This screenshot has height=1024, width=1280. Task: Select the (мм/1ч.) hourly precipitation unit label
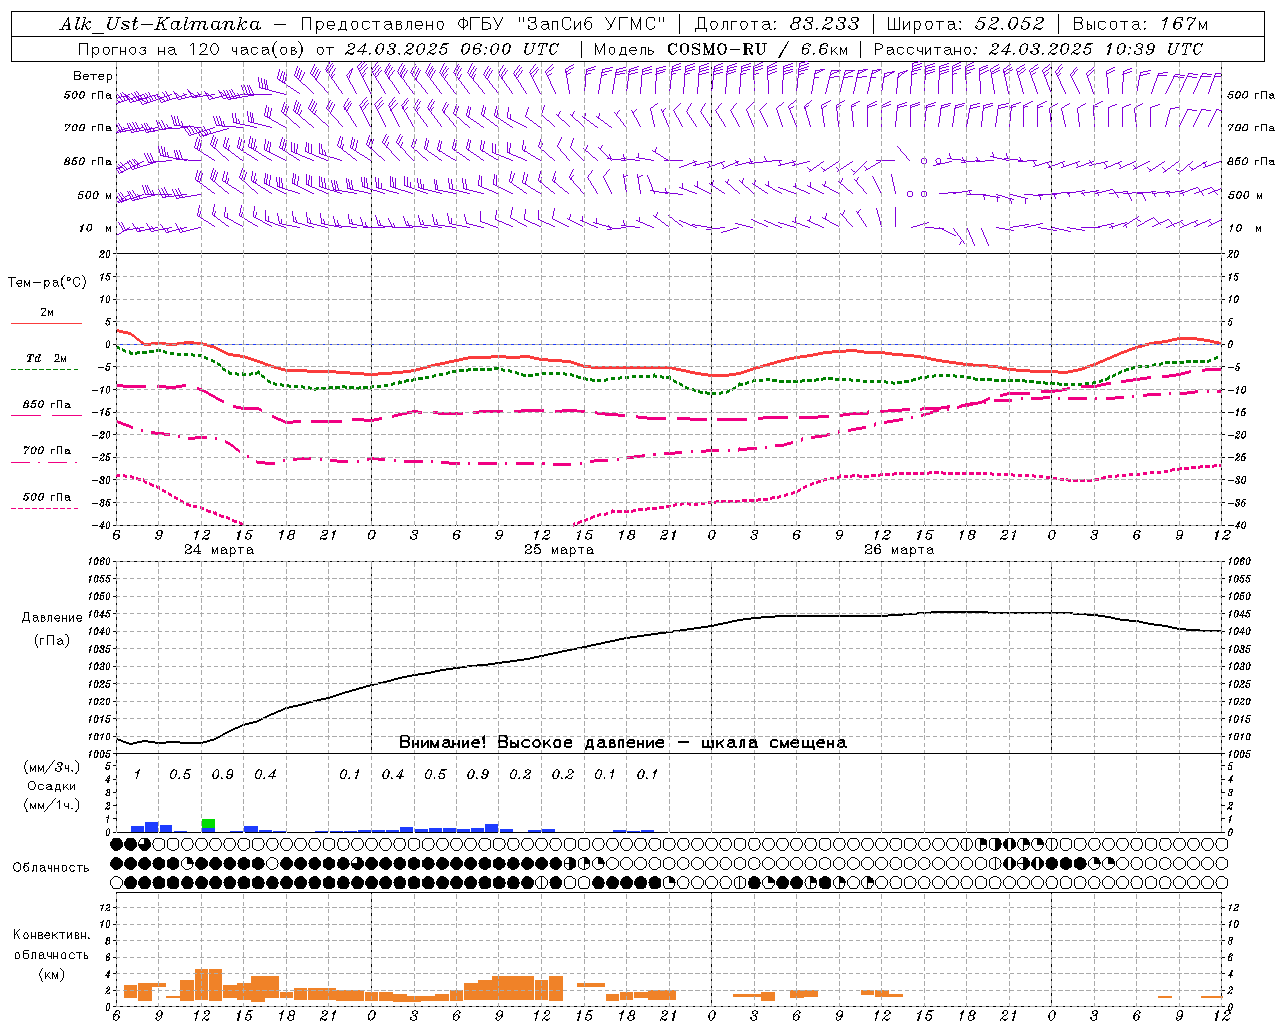click(52, 805)
